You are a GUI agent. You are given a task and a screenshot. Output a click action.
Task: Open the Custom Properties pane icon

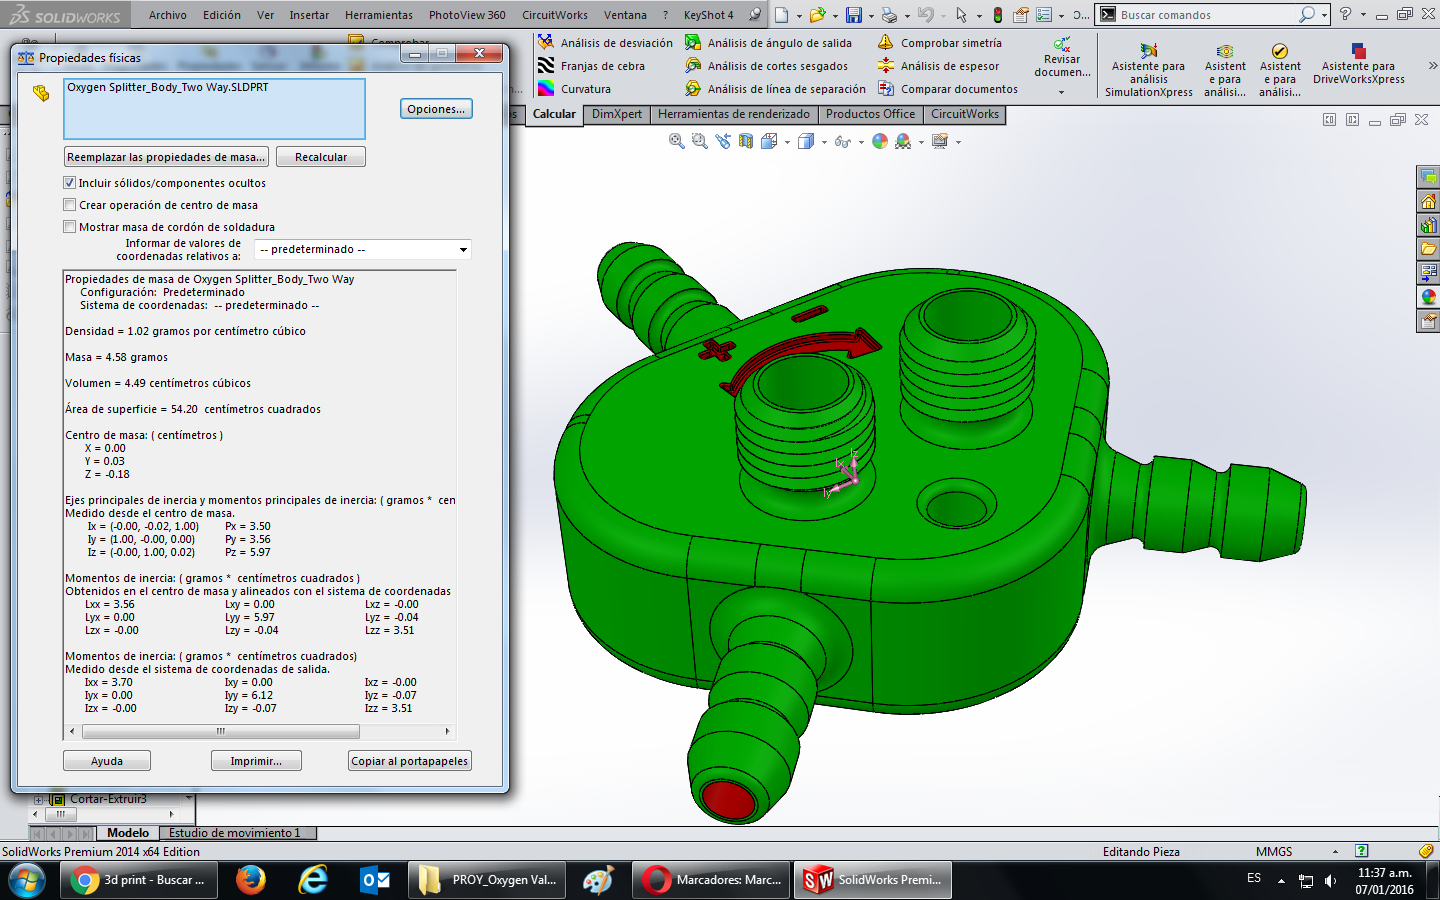coord(1428,321)
